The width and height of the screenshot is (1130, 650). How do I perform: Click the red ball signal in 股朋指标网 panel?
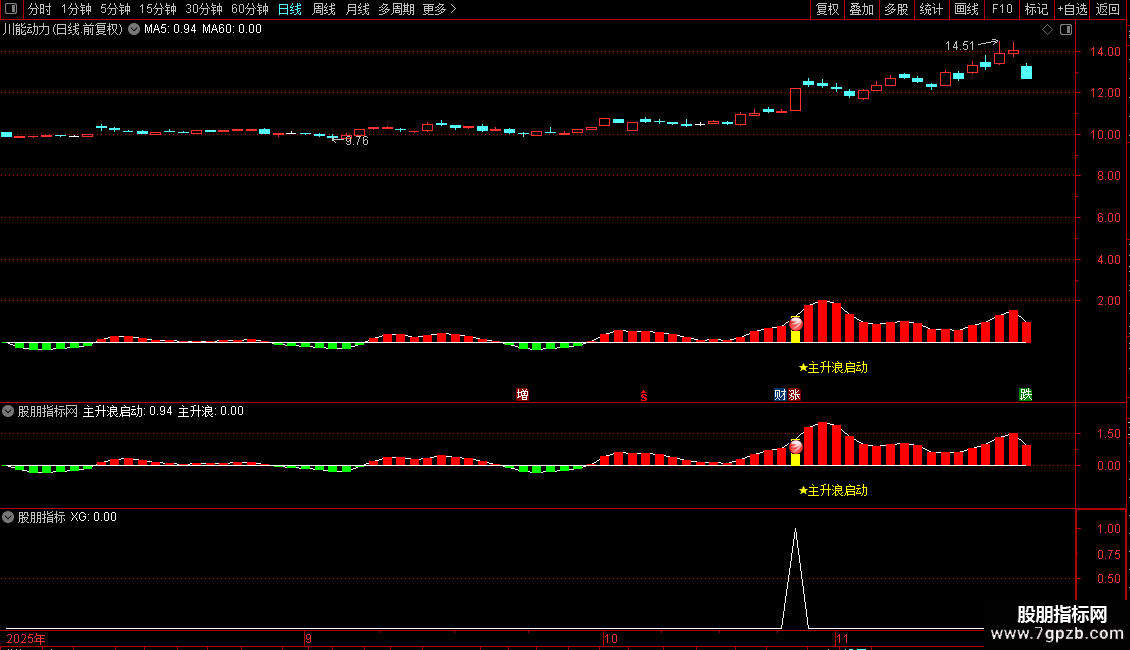coord(796,448)
